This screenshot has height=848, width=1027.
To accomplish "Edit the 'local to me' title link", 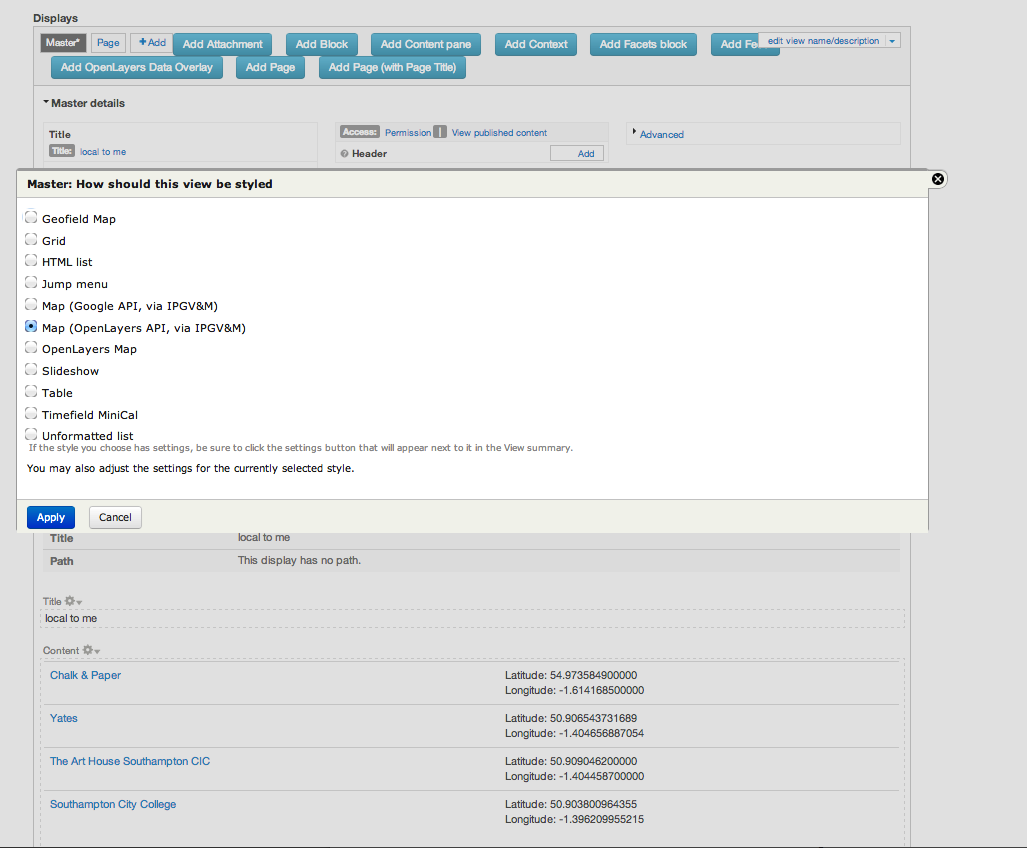I will (103, 151).
